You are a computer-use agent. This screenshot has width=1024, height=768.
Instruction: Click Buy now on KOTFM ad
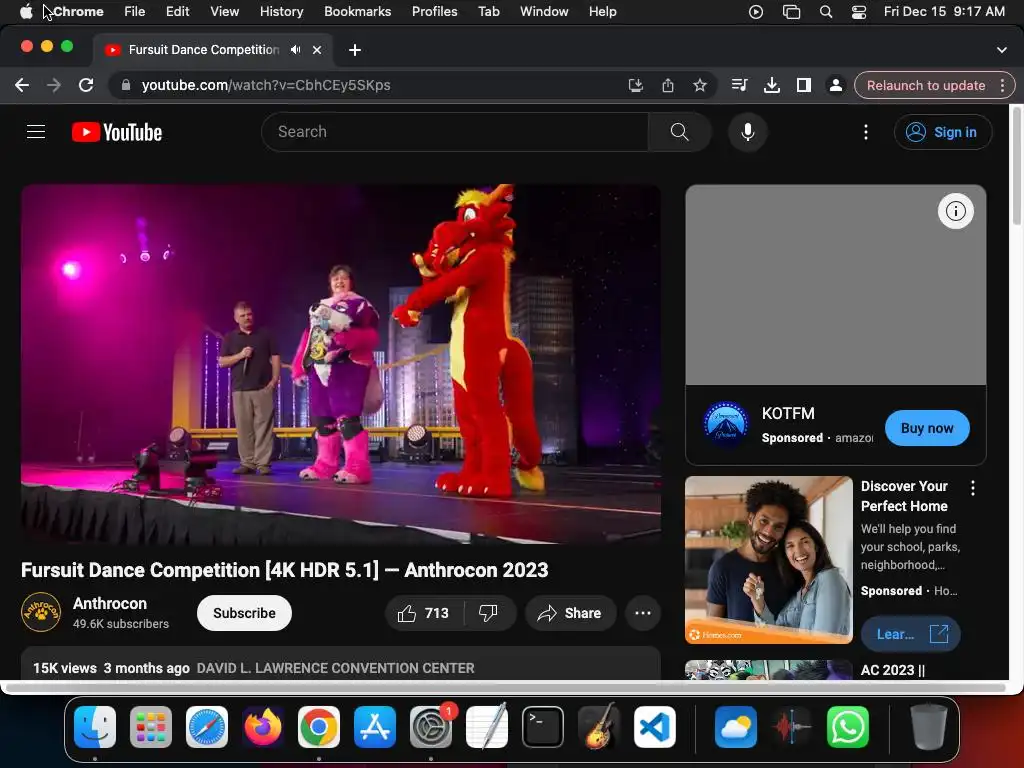pyautogui.click(x=927, y=428)
